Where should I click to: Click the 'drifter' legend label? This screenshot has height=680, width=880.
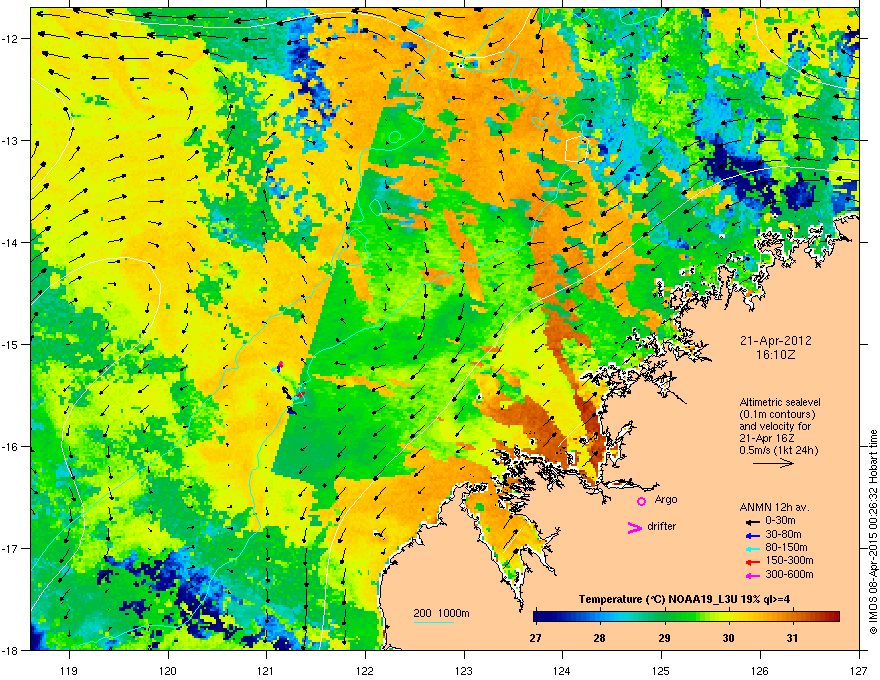coord(662,526)
